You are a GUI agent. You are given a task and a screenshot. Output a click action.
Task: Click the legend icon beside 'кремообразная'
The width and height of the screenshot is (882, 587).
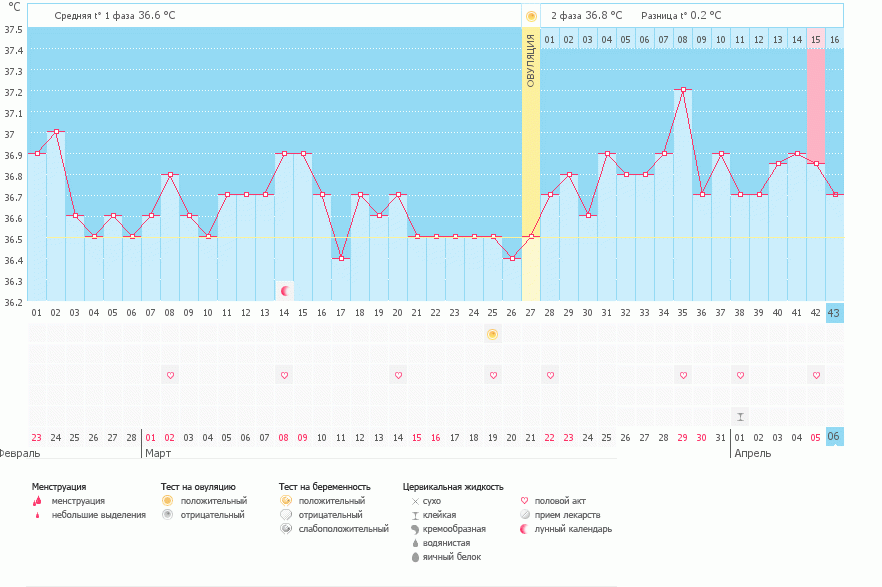[x=415, y=529]
